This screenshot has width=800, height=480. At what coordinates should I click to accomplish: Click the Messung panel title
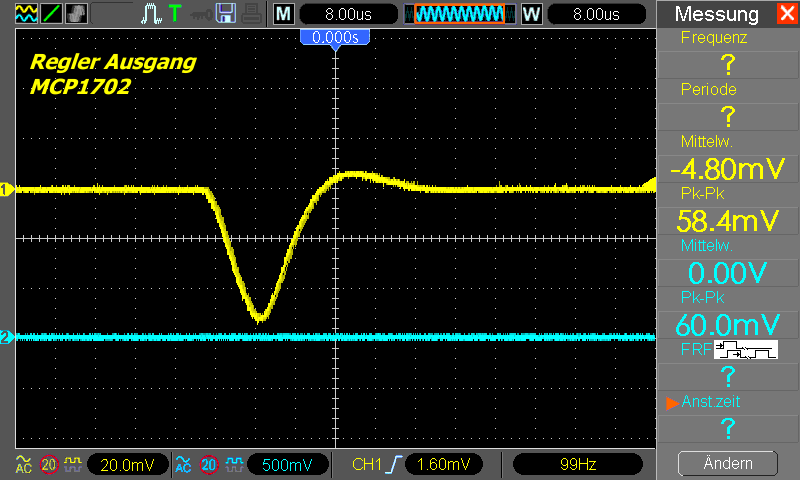click(716, 14)
